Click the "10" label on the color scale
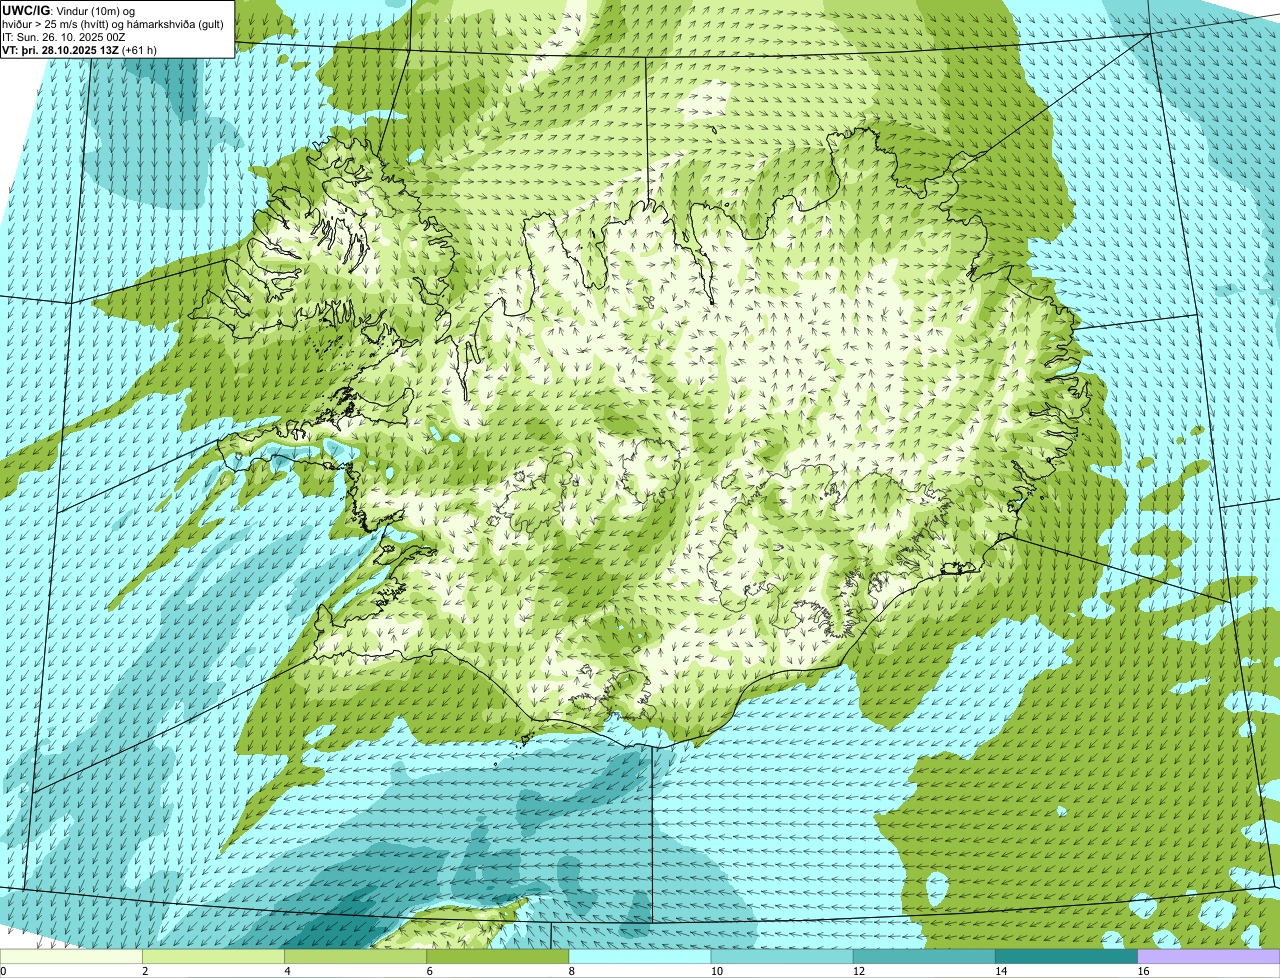Screen dimensions: 1280x978 click(x=716, y=971)
